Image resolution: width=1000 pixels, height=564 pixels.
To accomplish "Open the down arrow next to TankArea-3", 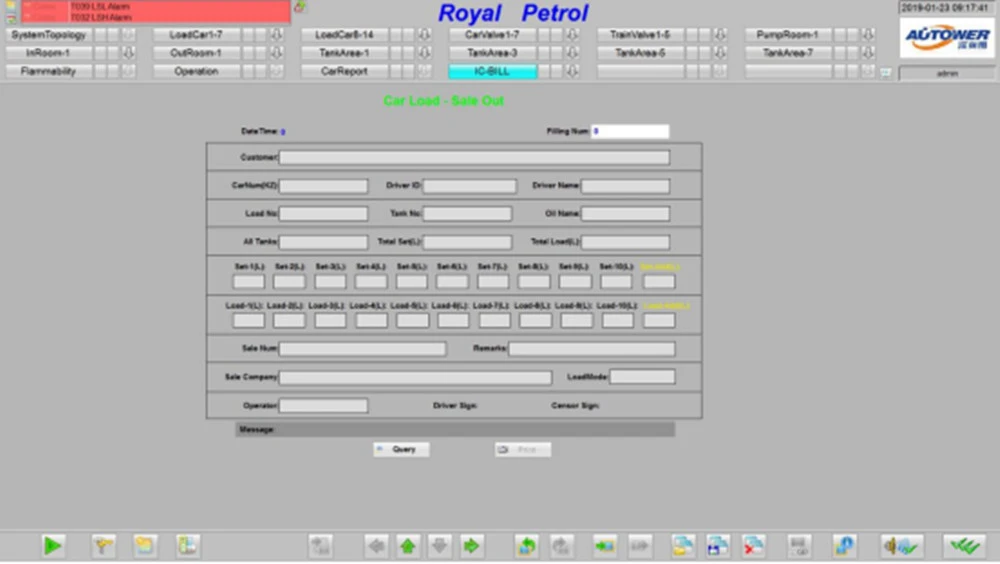I will click(x=572, y=53).
